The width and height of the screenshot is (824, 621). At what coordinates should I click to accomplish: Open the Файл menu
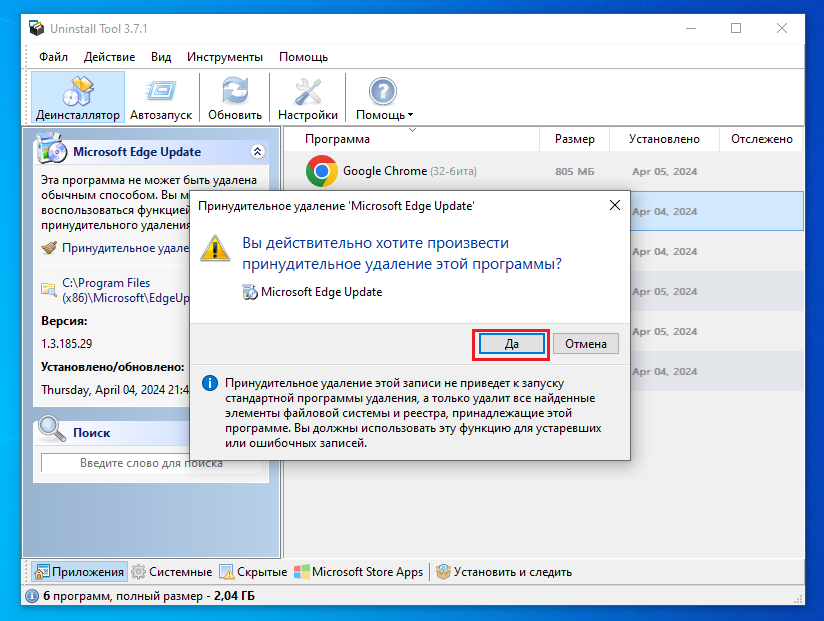click(x=54, y=57)
